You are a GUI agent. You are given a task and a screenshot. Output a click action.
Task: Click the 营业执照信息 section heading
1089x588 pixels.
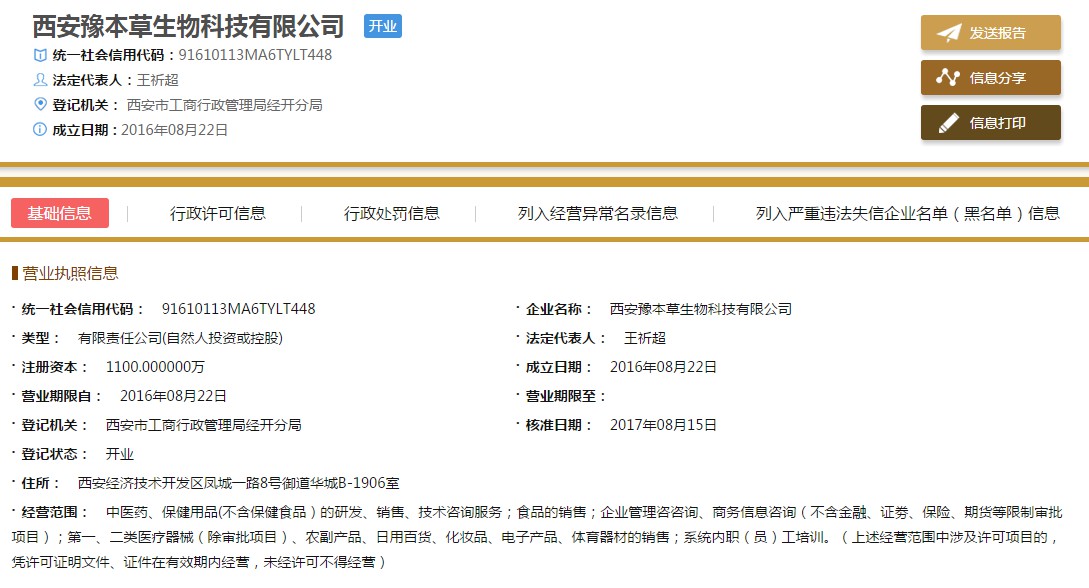[70, 273]
